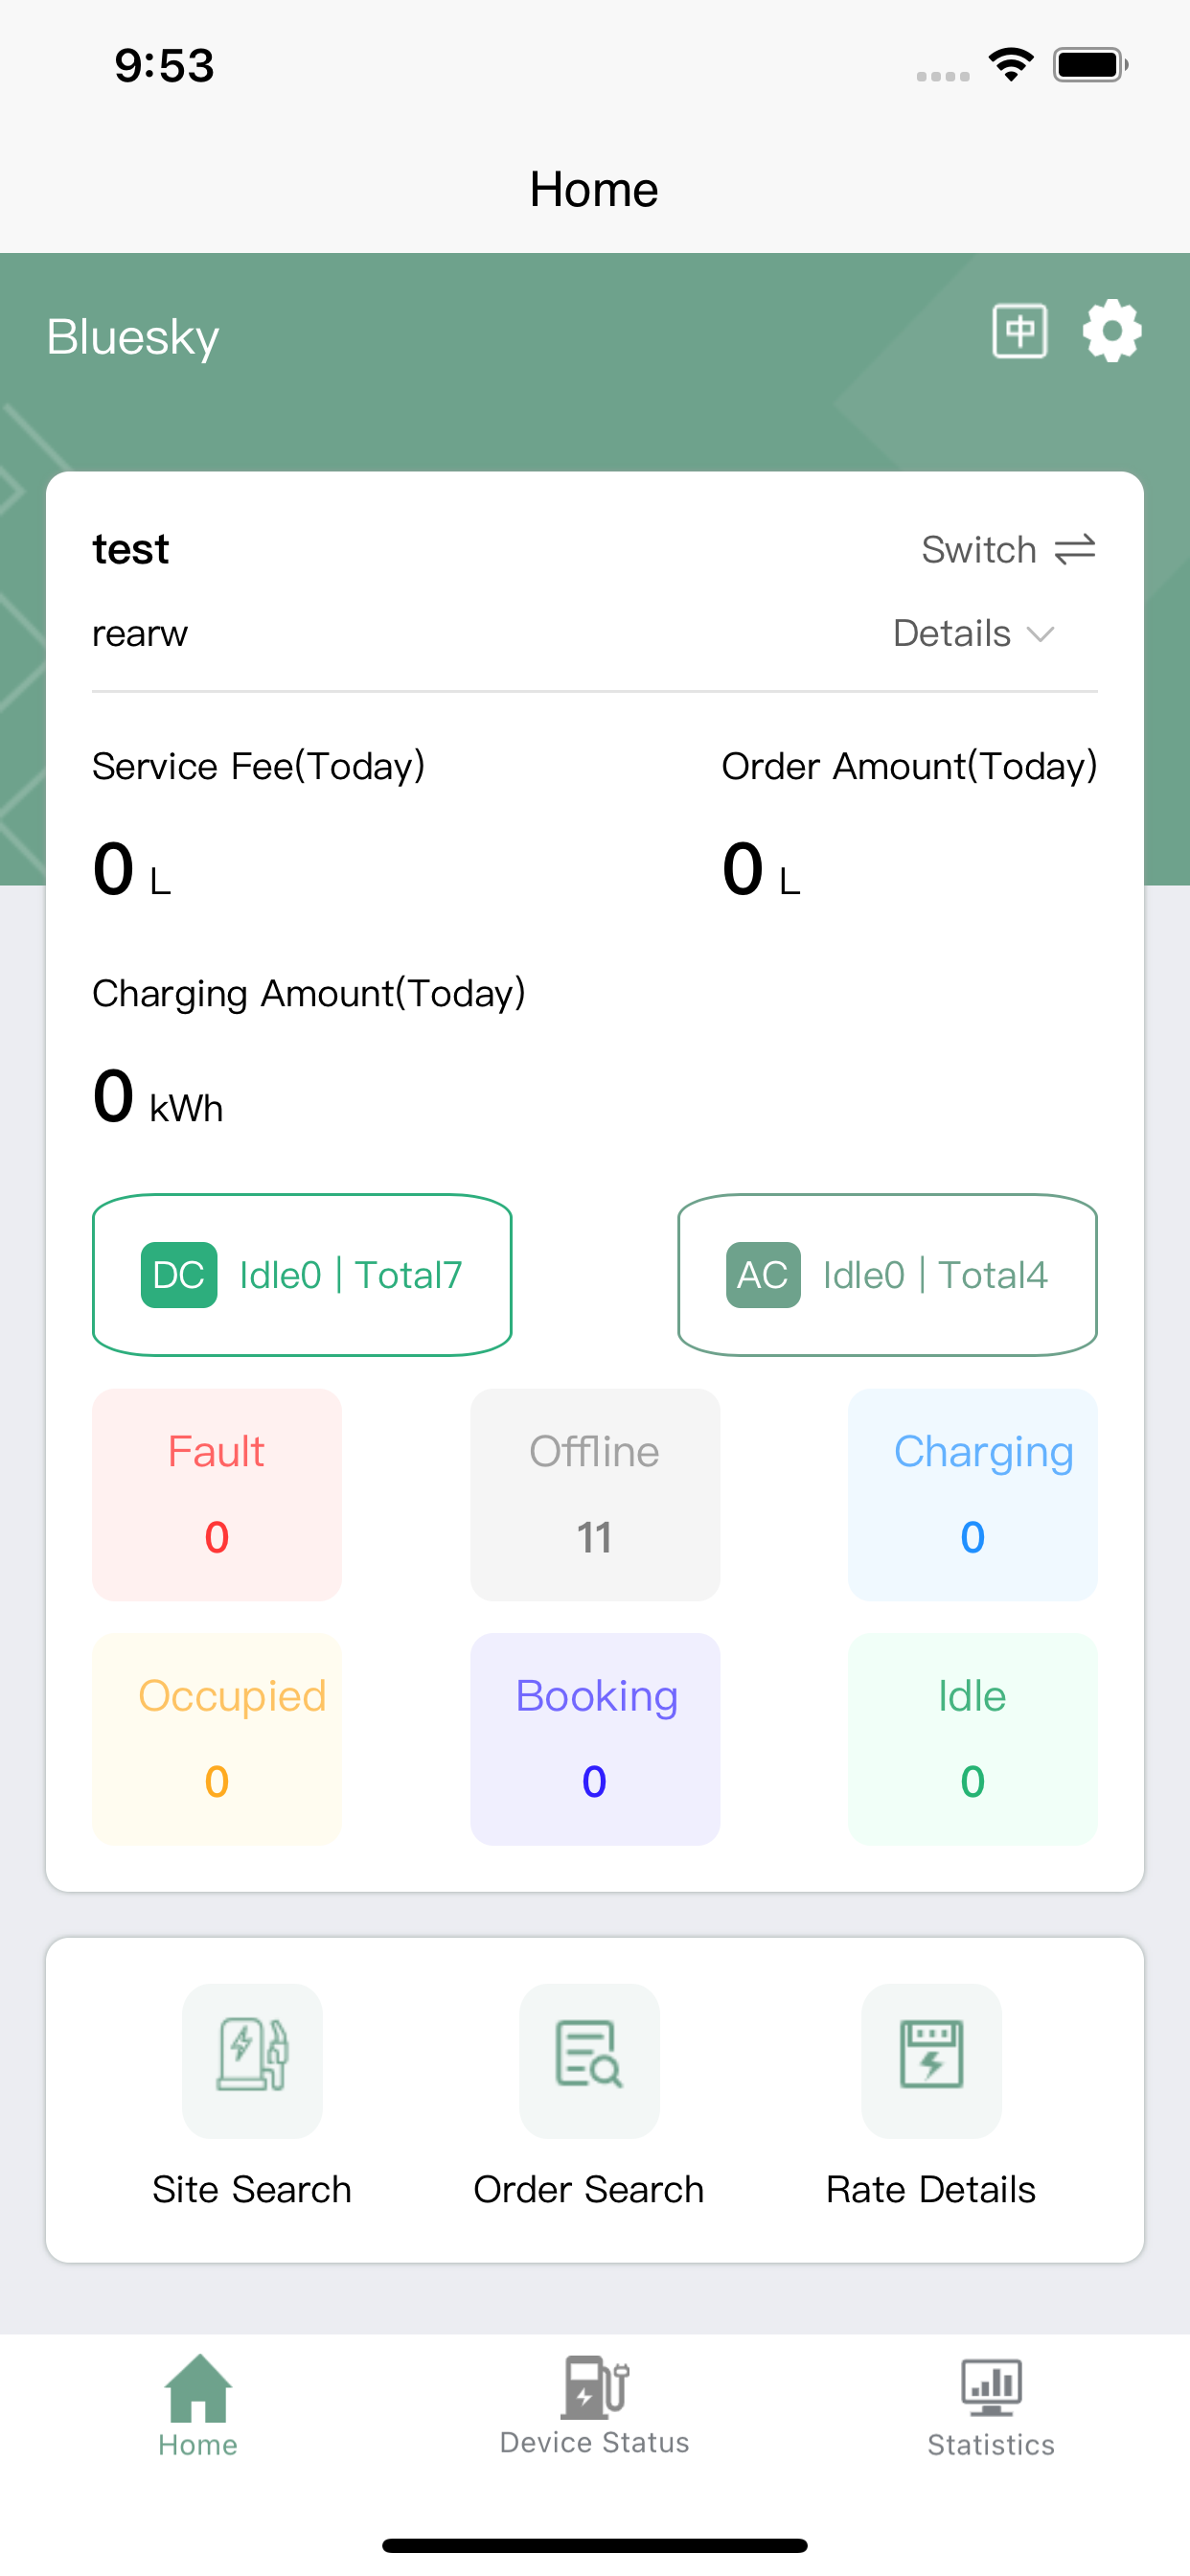The image size is (1190, 2576).
Task: Tap the battery status icon
Action: point(1090,65)
